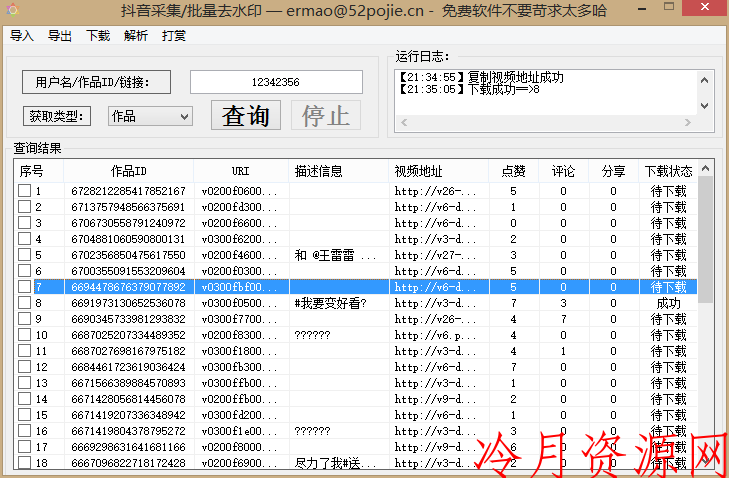Click results list scroll up arrow

[x=705, y=168]
